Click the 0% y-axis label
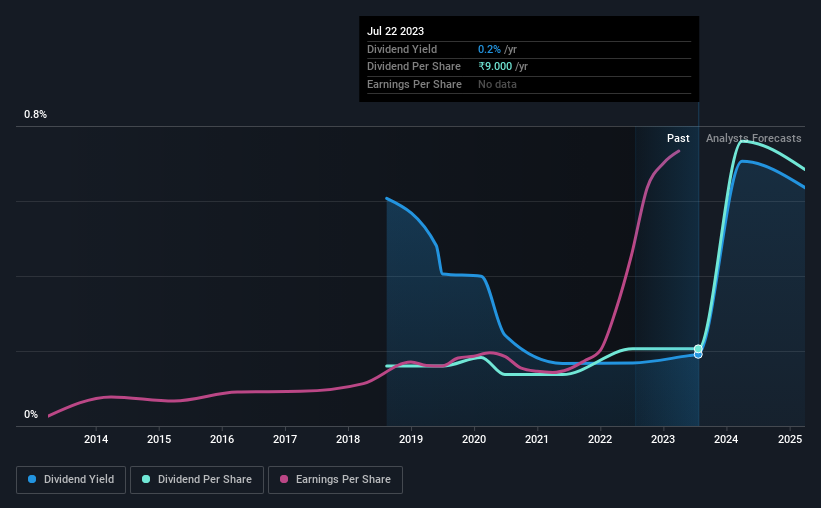821x508 pixels. 31,414
